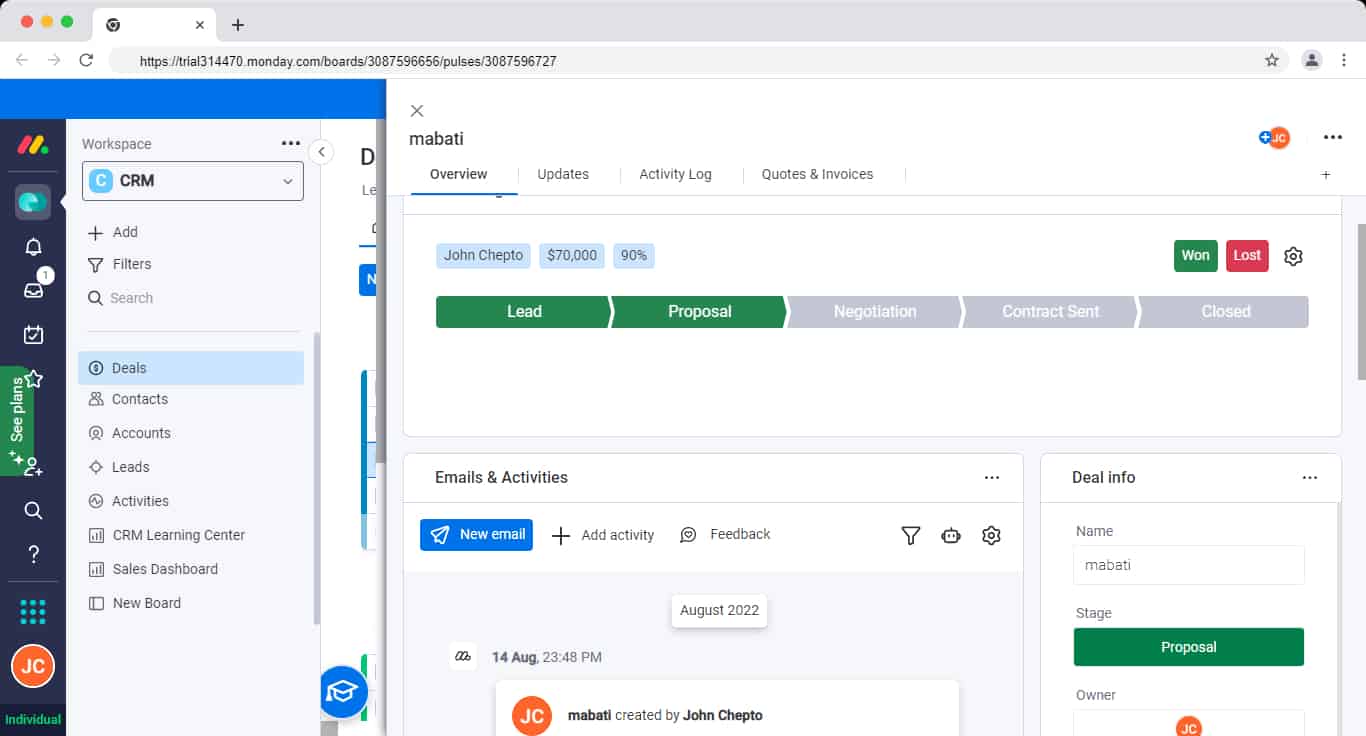Image resolution: width=1366 pixels, height=736 pixels.
Task: Switch to the Activity Log tab
Action: tap(675, 174)
